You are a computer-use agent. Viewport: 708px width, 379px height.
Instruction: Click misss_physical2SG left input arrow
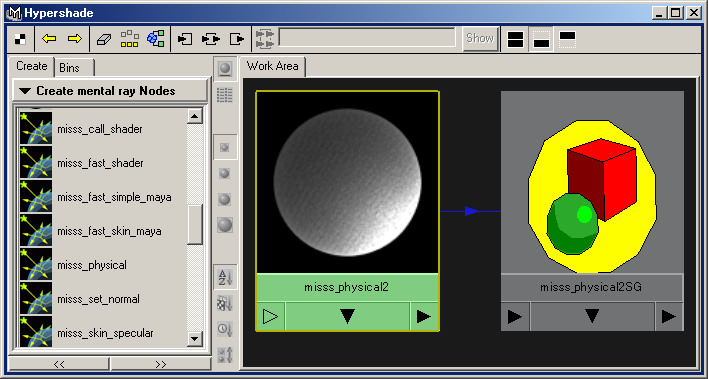(515, 317)
